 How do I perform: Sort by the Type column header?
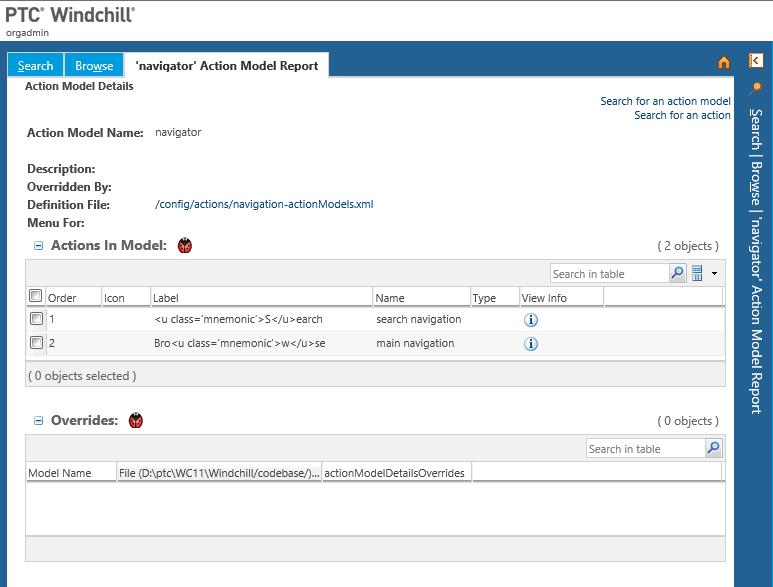point(495,298)
